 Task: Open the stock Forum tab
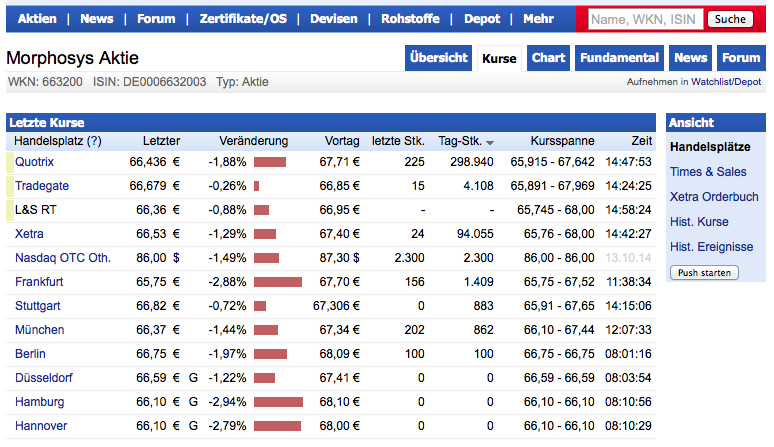741,58
